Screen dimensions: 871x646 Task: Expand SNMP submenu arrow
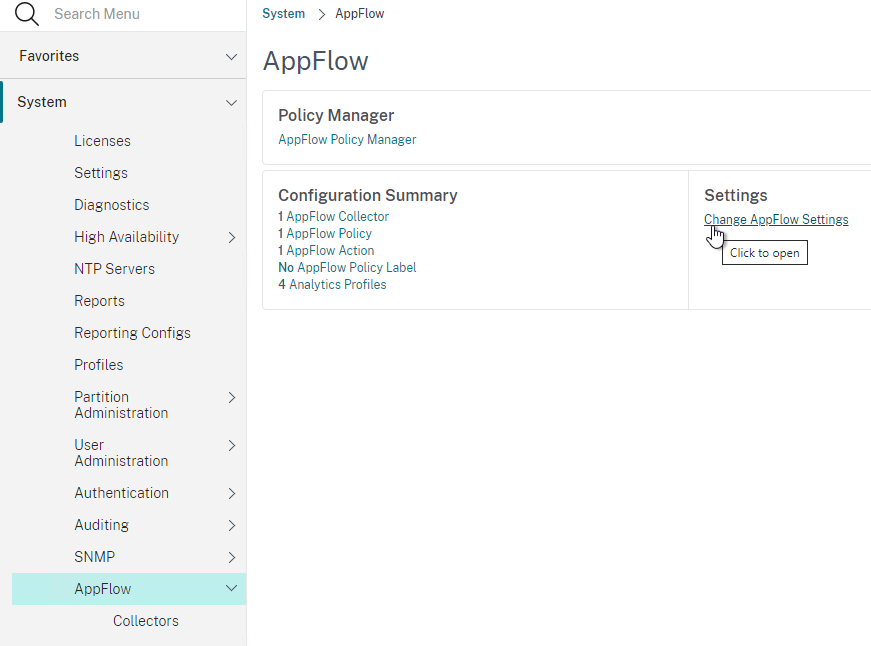point(232,557)
